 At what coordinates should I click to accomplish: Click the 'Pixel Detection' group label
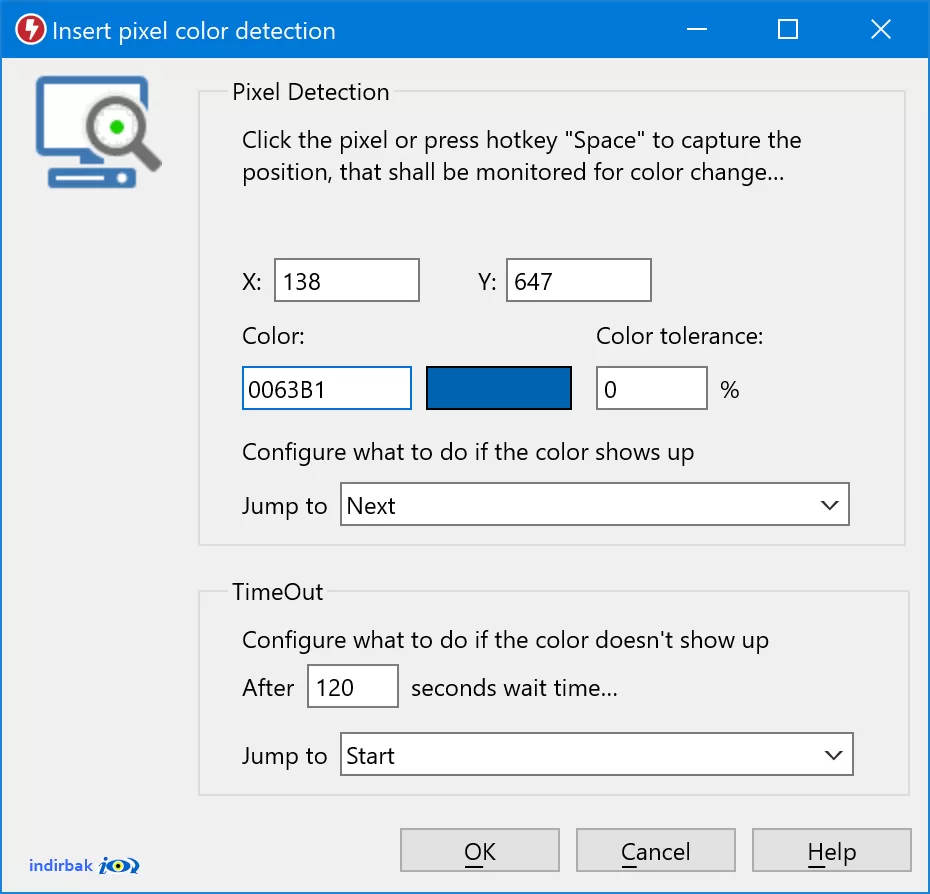pos(310,92)
